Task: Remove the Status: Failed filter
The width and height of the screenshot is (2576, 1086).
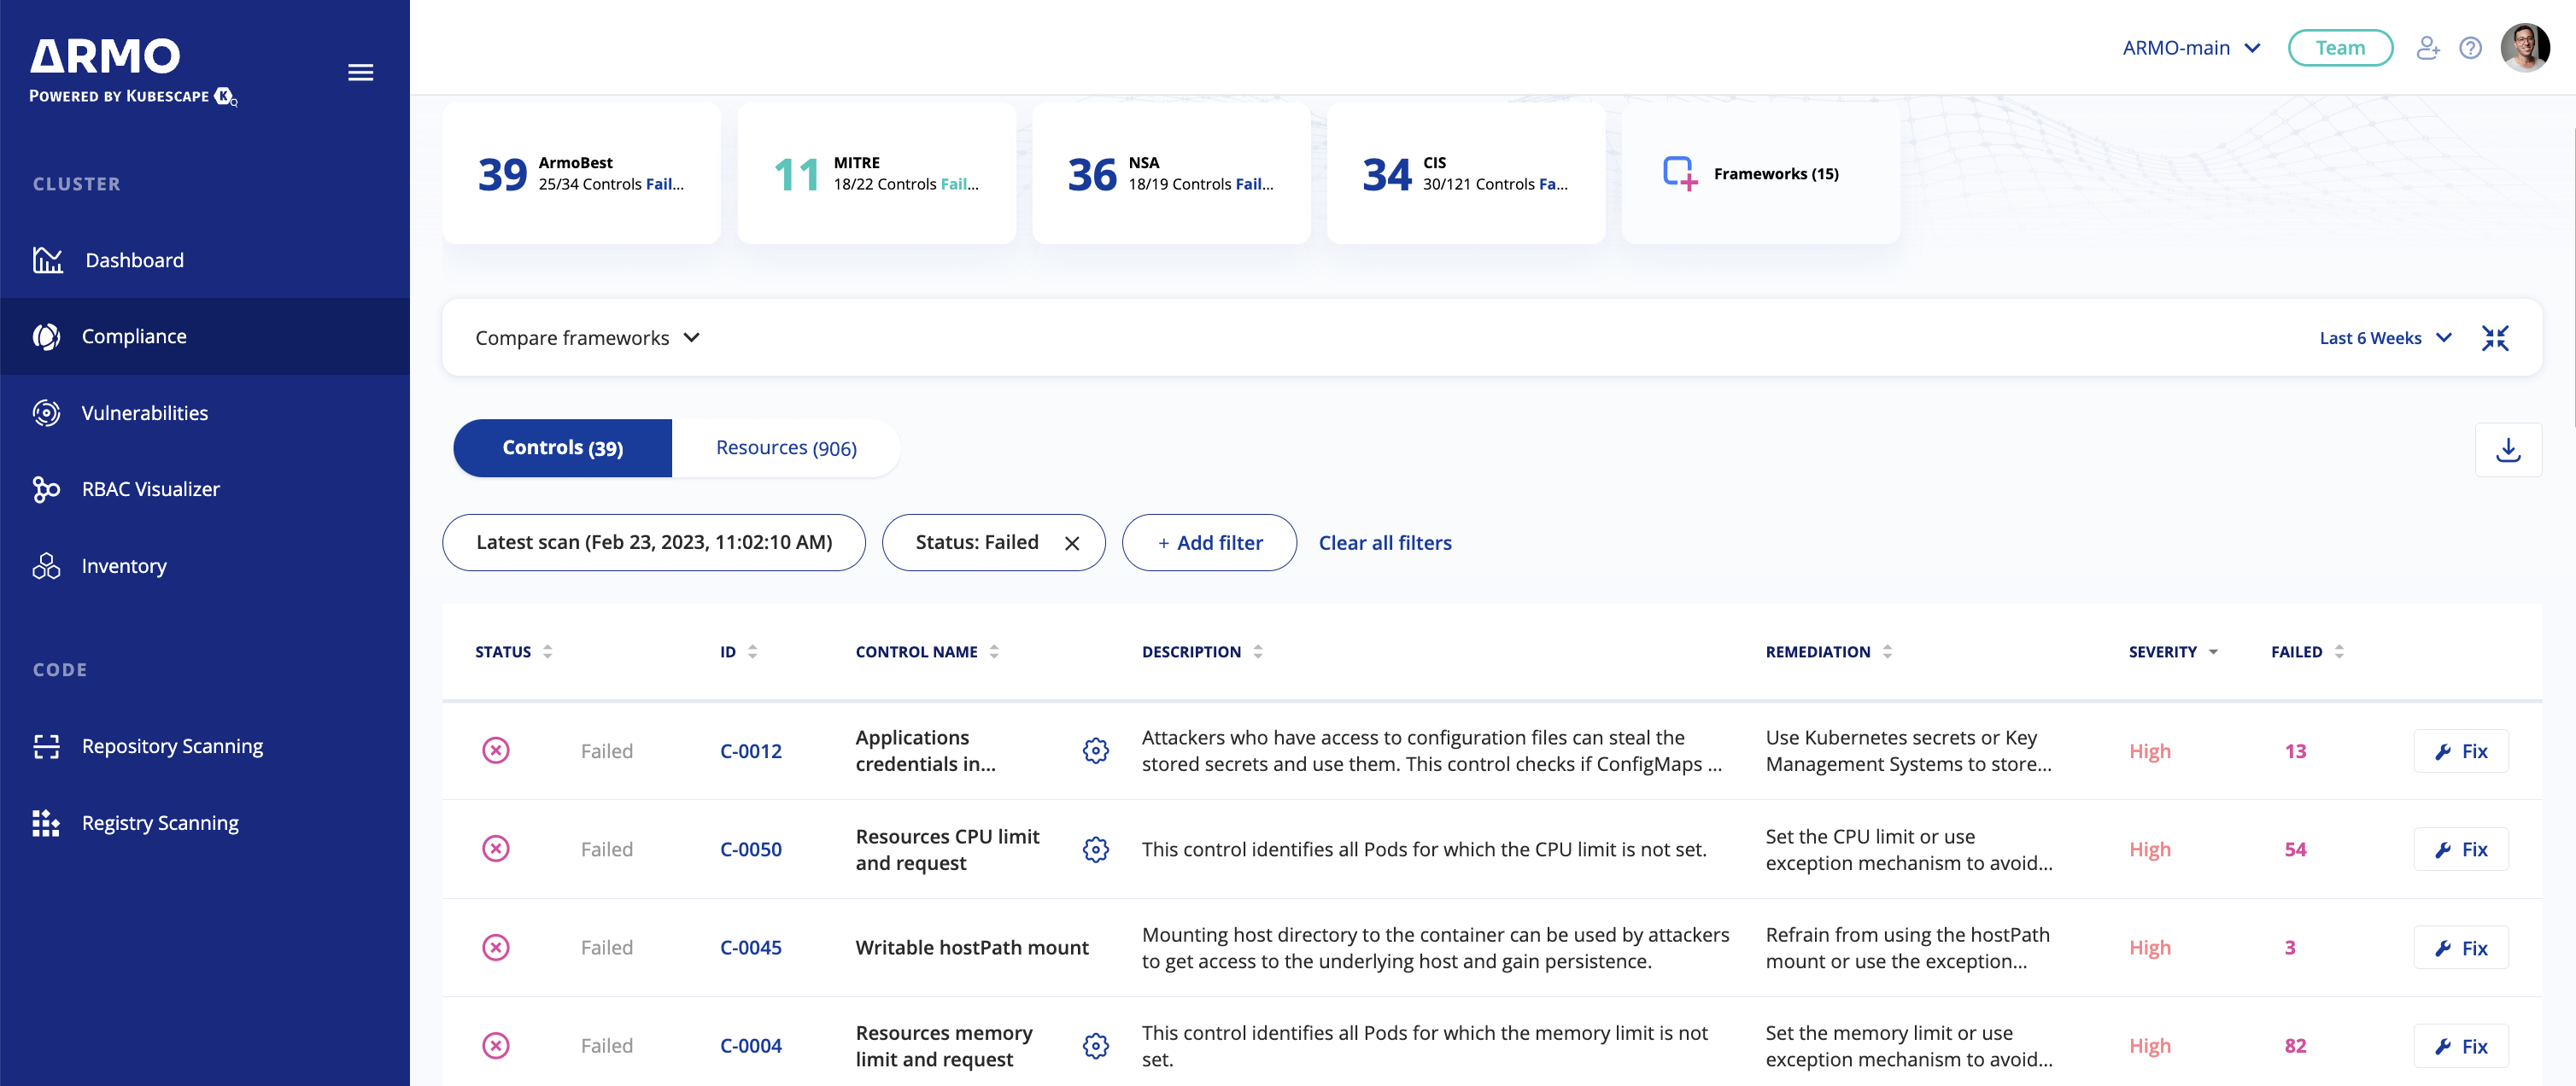Action: (1072, 543)
